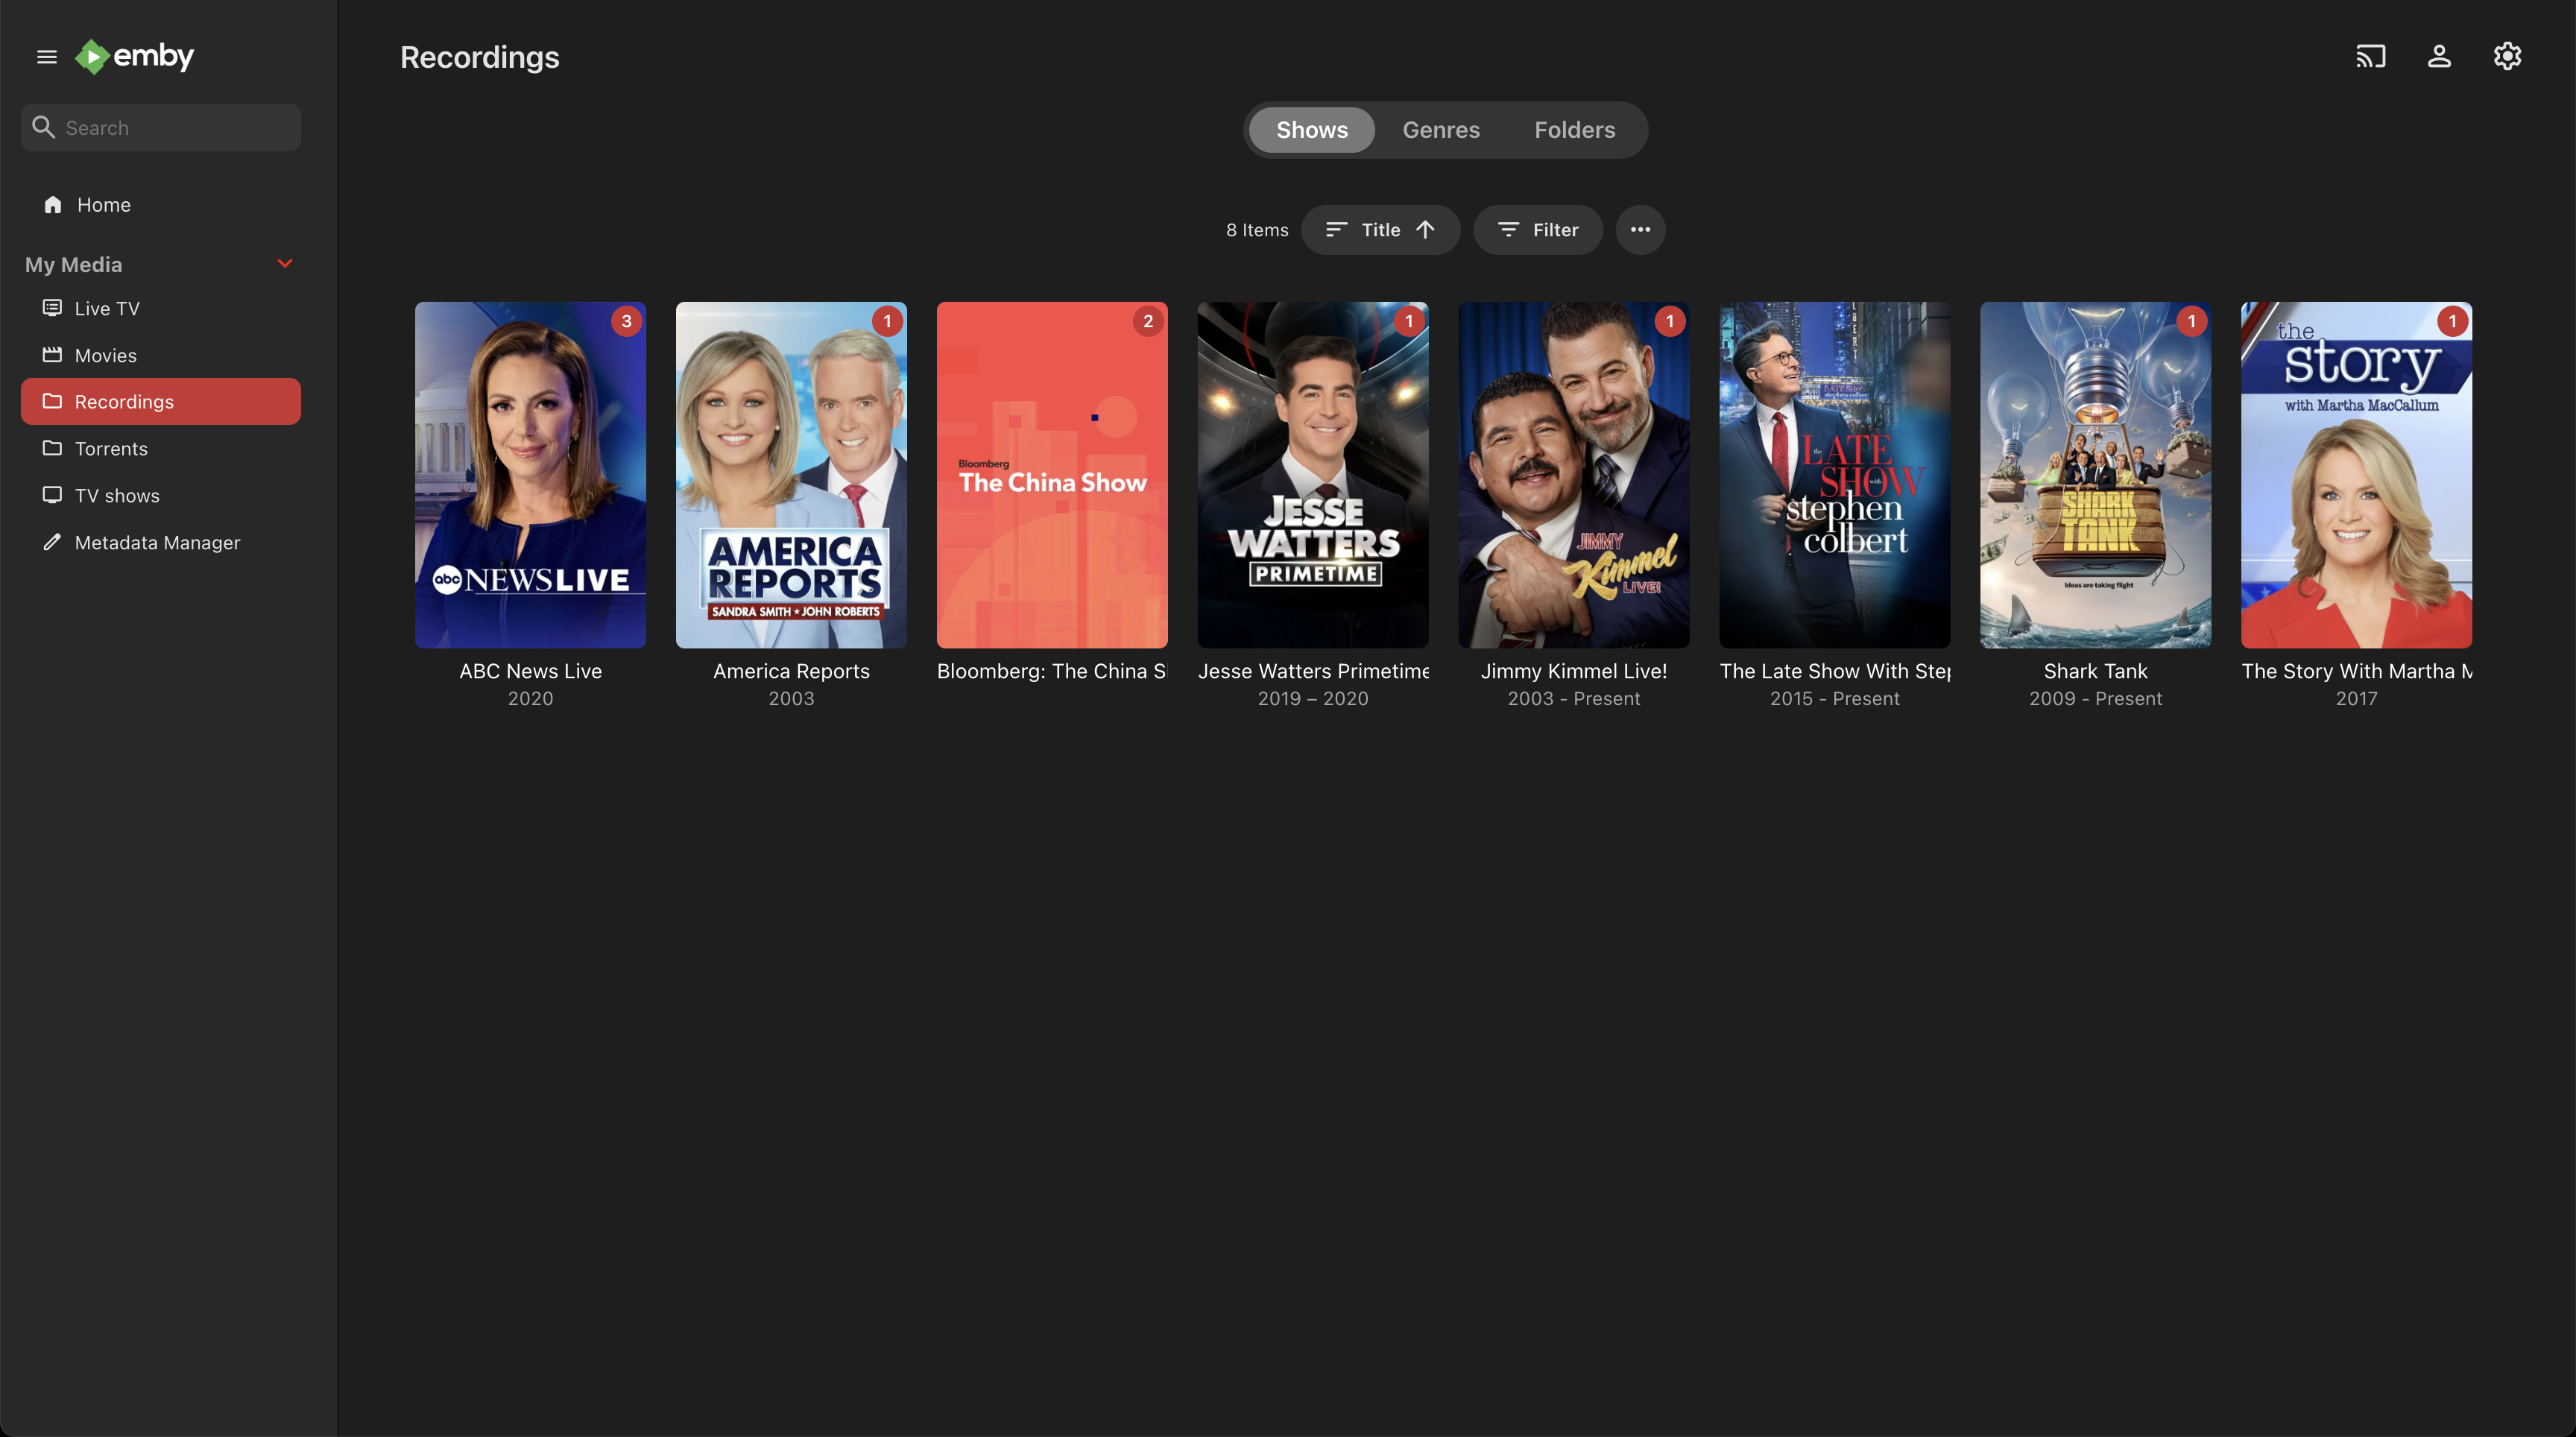The image size is (2576, 1437).
Task: Click the My Media section heading
Action: tap(73, 264)
